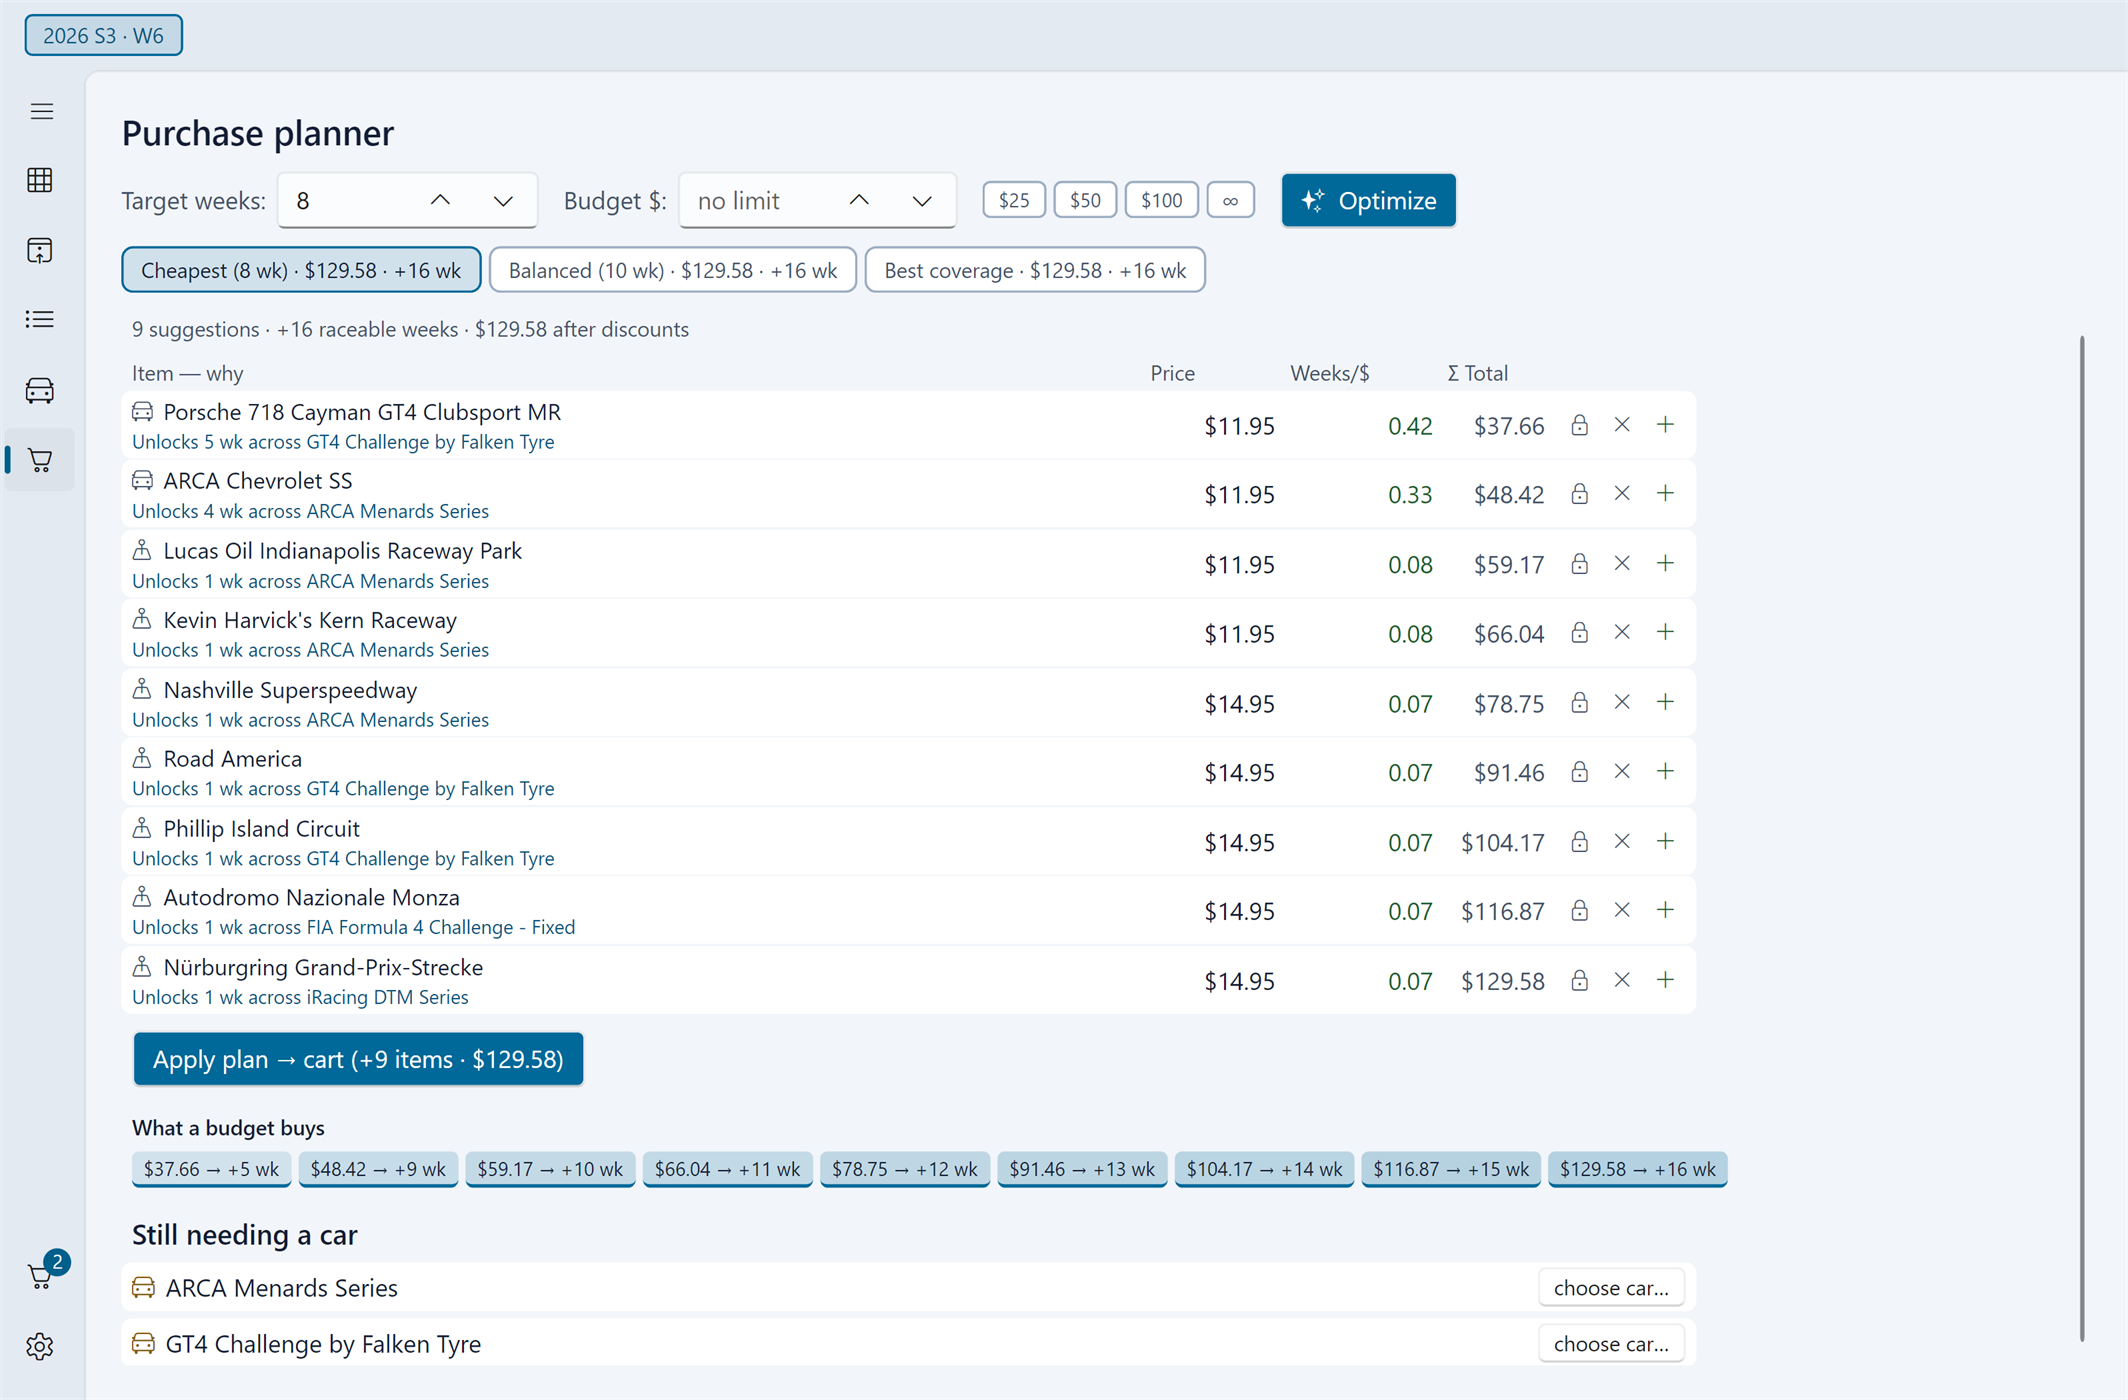Switch to Balanced (10 wk) plan tab

[673, 270]
